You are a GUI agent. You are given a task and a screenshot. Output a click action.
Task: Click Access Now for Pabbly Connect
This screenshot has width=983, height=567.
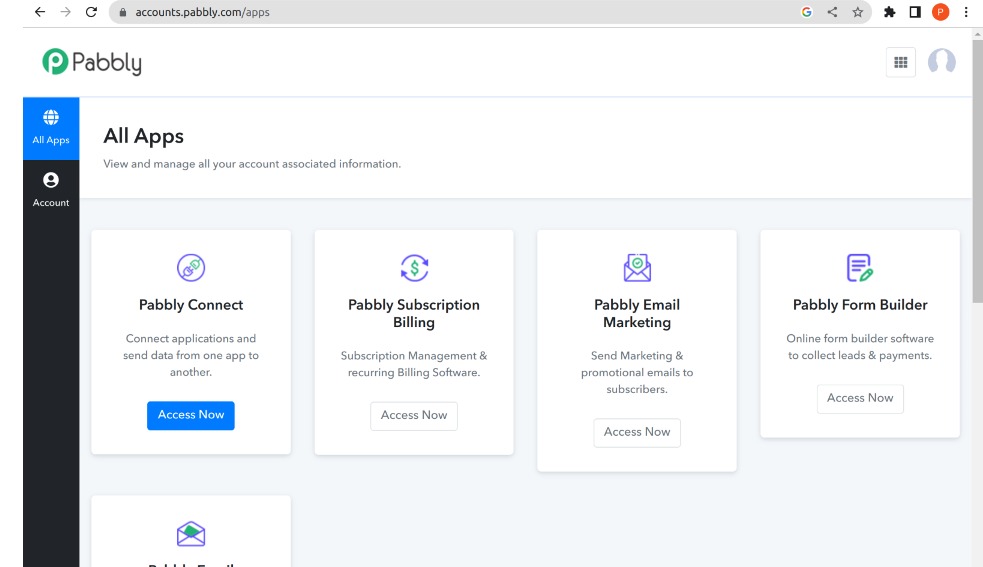coord(191,415)
